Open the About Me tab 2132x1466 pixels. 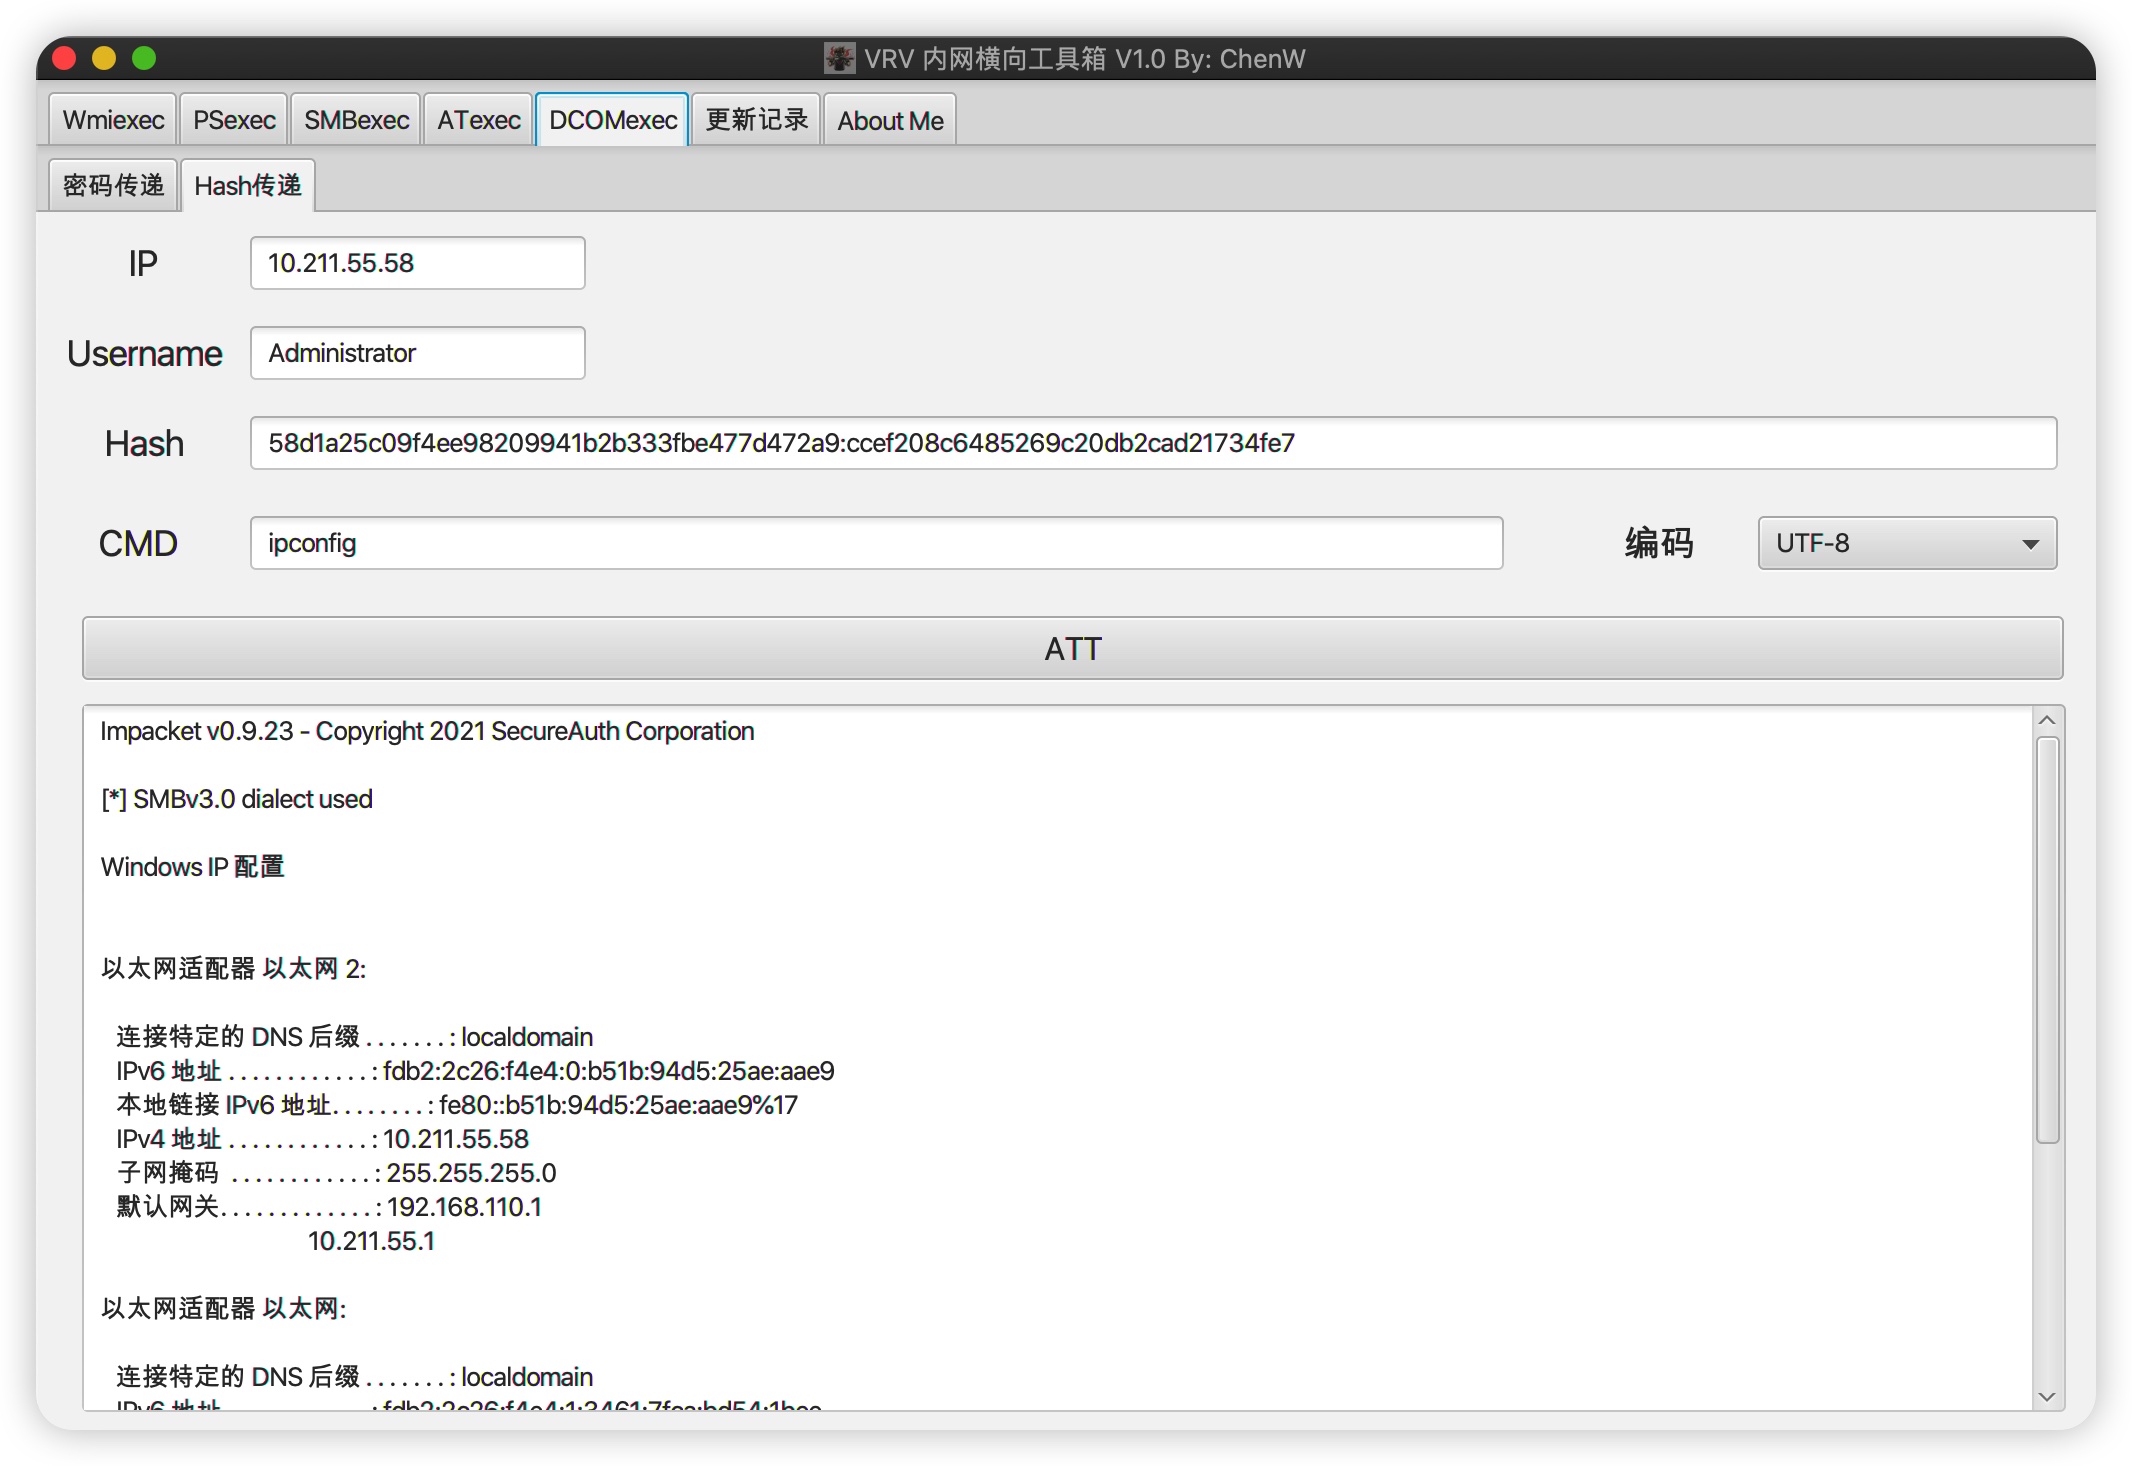890,120
